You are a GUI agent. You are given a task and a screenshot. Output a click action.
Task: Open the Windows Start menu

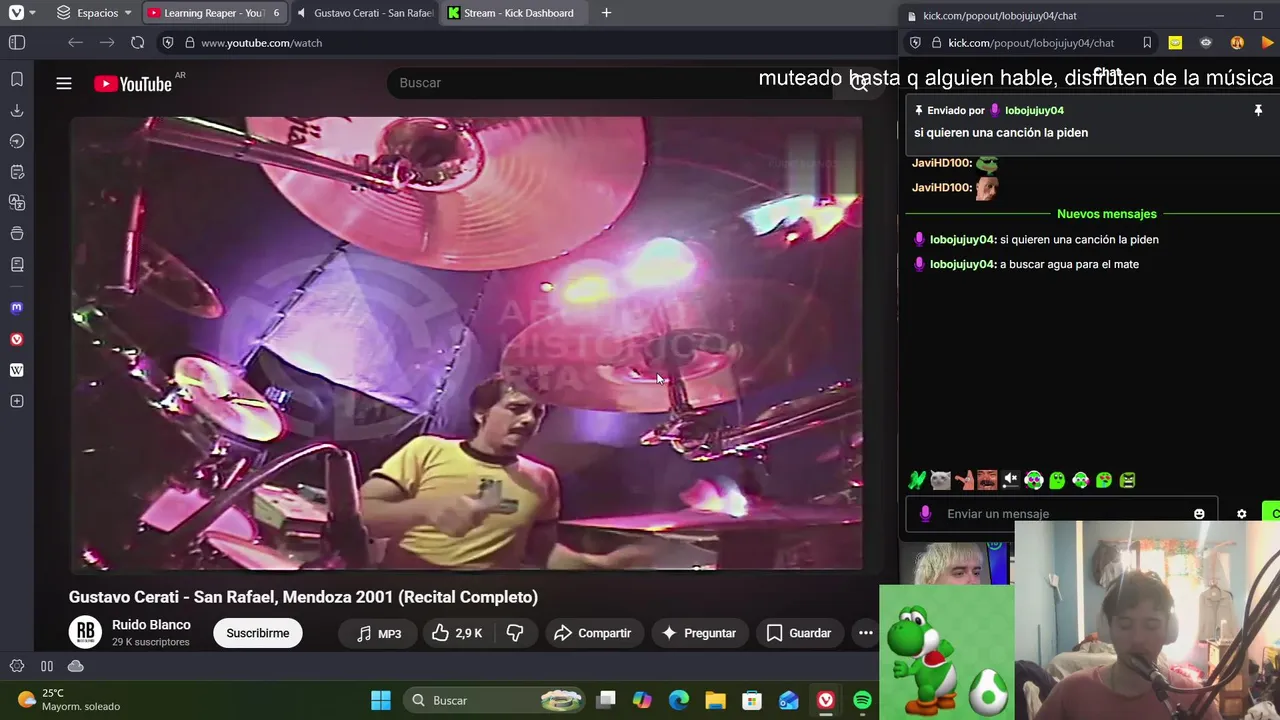coord(381,700)
